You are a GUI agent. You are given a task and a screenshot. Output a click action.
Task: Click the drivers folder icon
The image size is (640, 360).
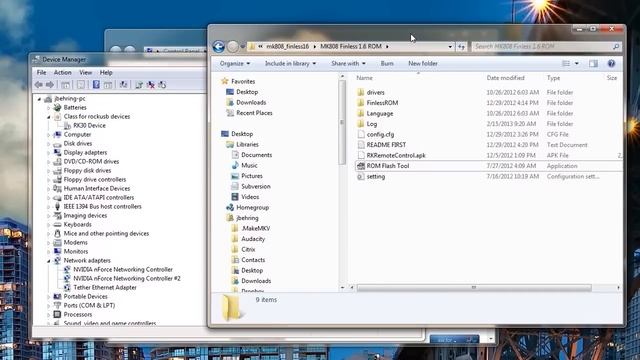coord(360,93)
